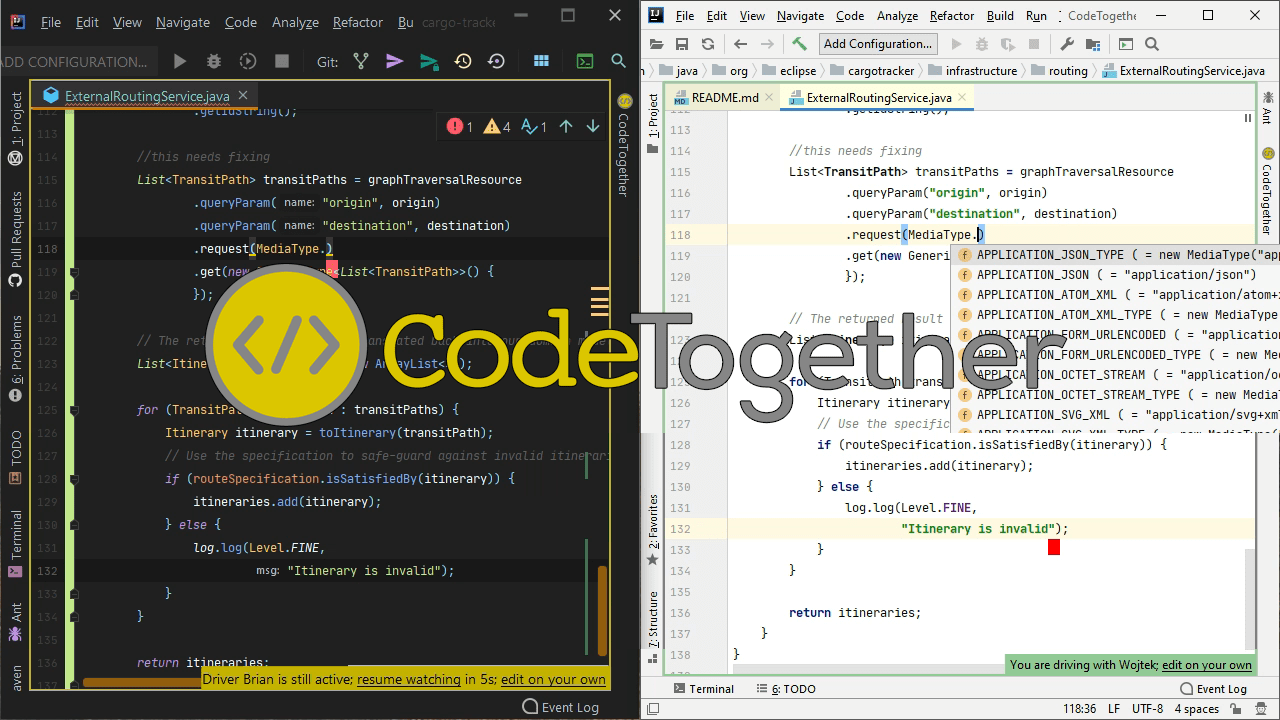Open the ADD CONFIGURATION dropdown in dark IDE

(78, 61)
